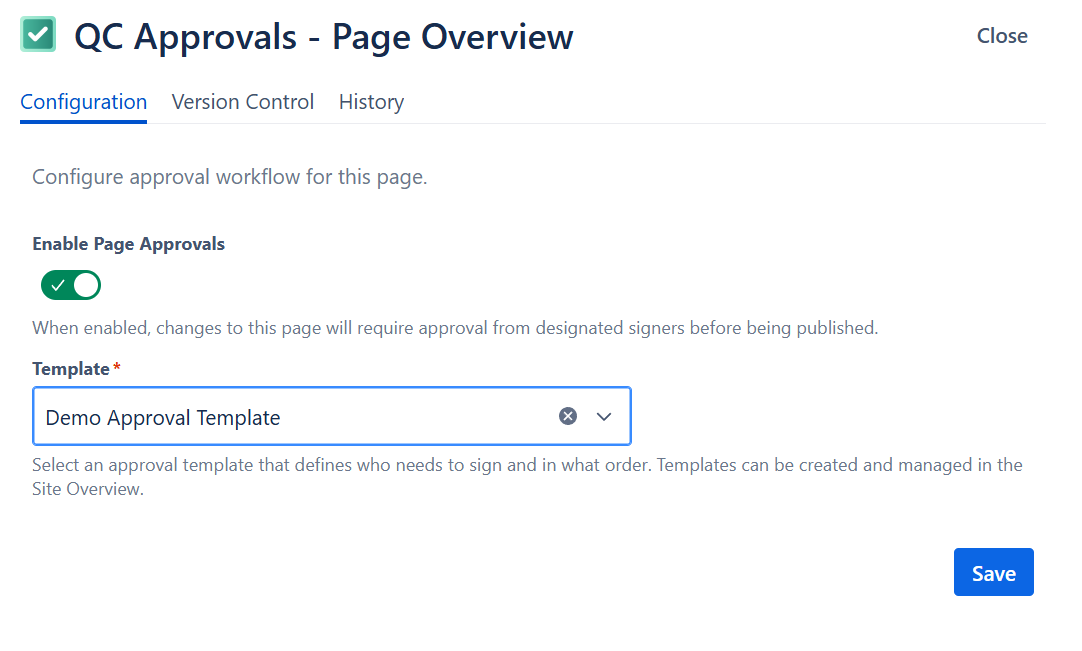The width and height of the screenshot is (1082, 651).
Task: Click the QC Approvals - Page Overview title
Action: 324,37
